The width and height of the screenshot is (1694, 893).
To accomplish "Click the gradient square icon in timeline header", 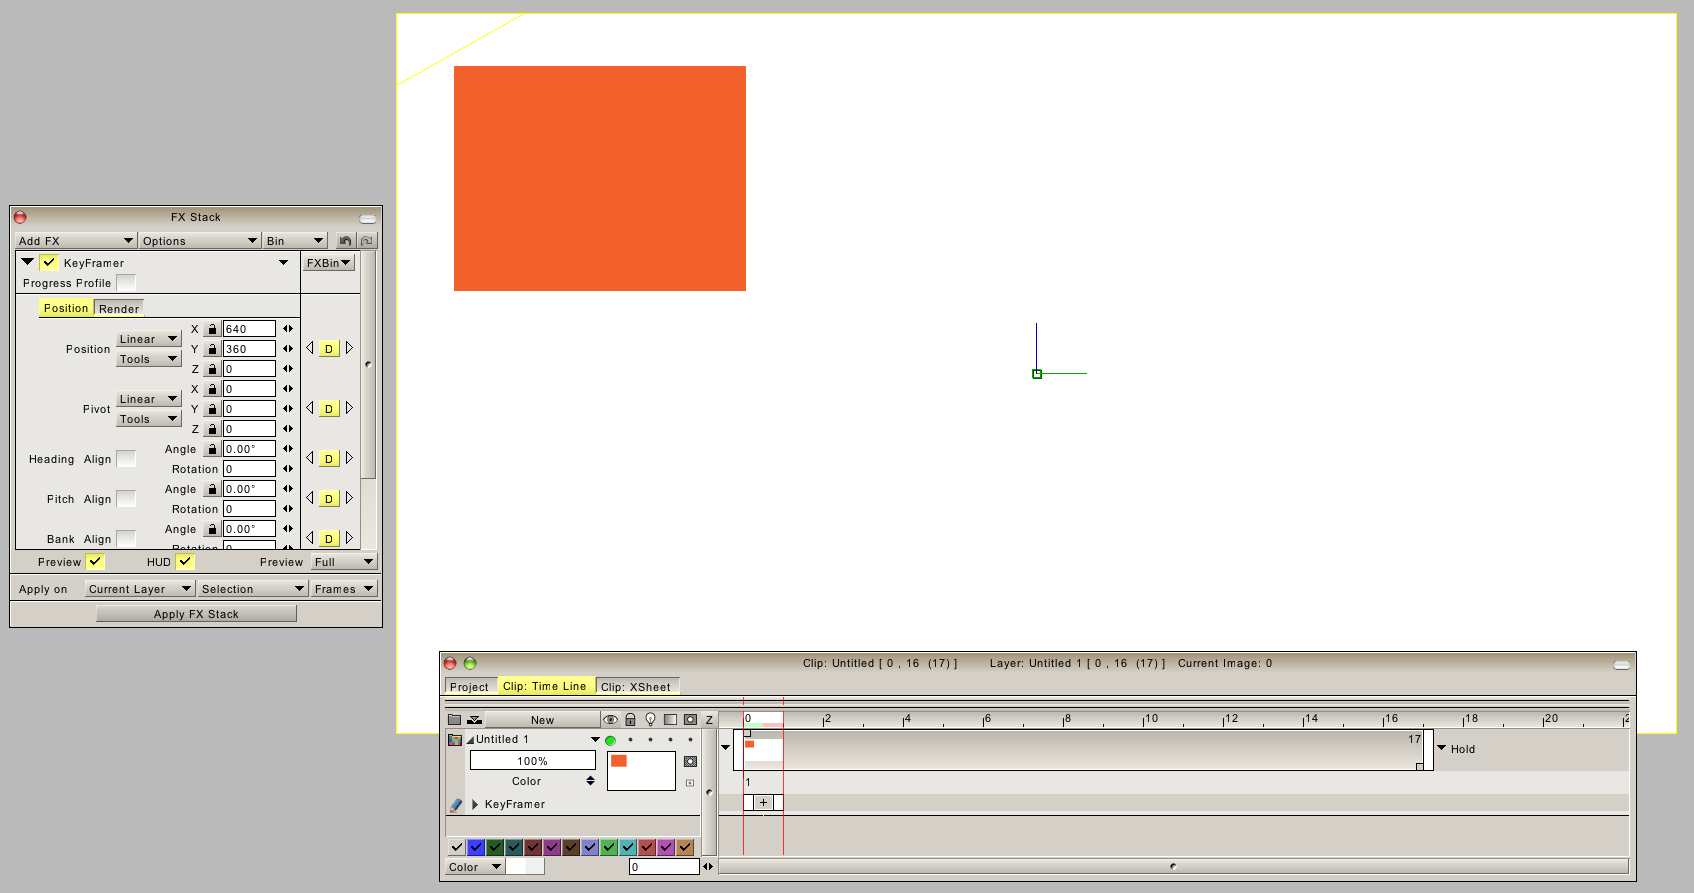I will click(x=670, y=720).
